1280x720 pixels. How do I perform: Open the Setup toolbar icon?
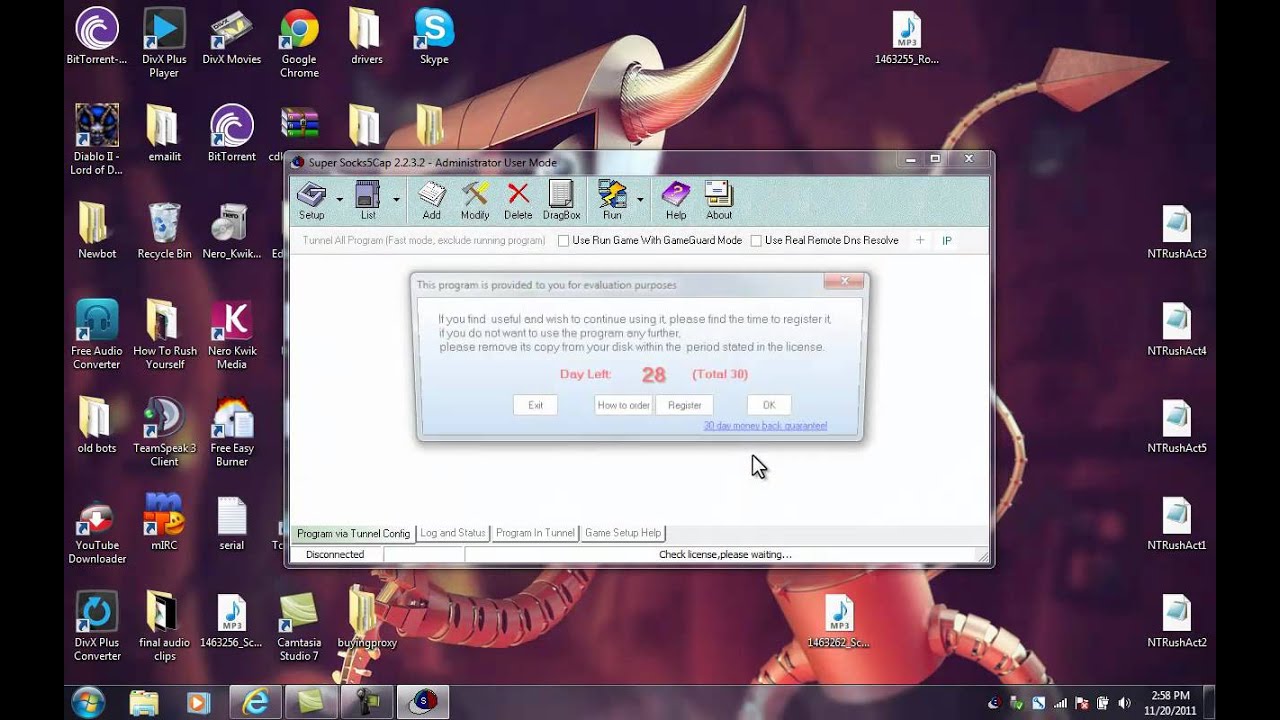[x=312, y=201]
